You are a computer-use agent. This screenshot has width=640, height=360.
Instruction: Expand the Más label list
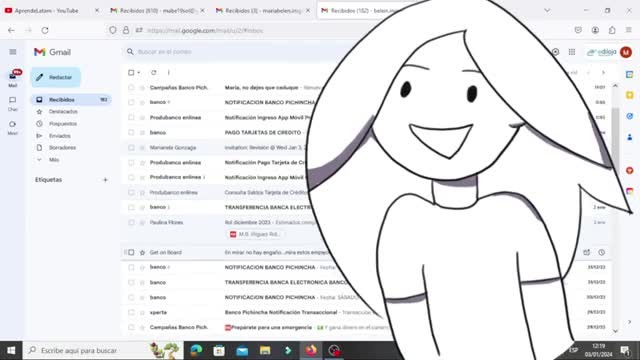pyautogui.click(x=54, y=160)
